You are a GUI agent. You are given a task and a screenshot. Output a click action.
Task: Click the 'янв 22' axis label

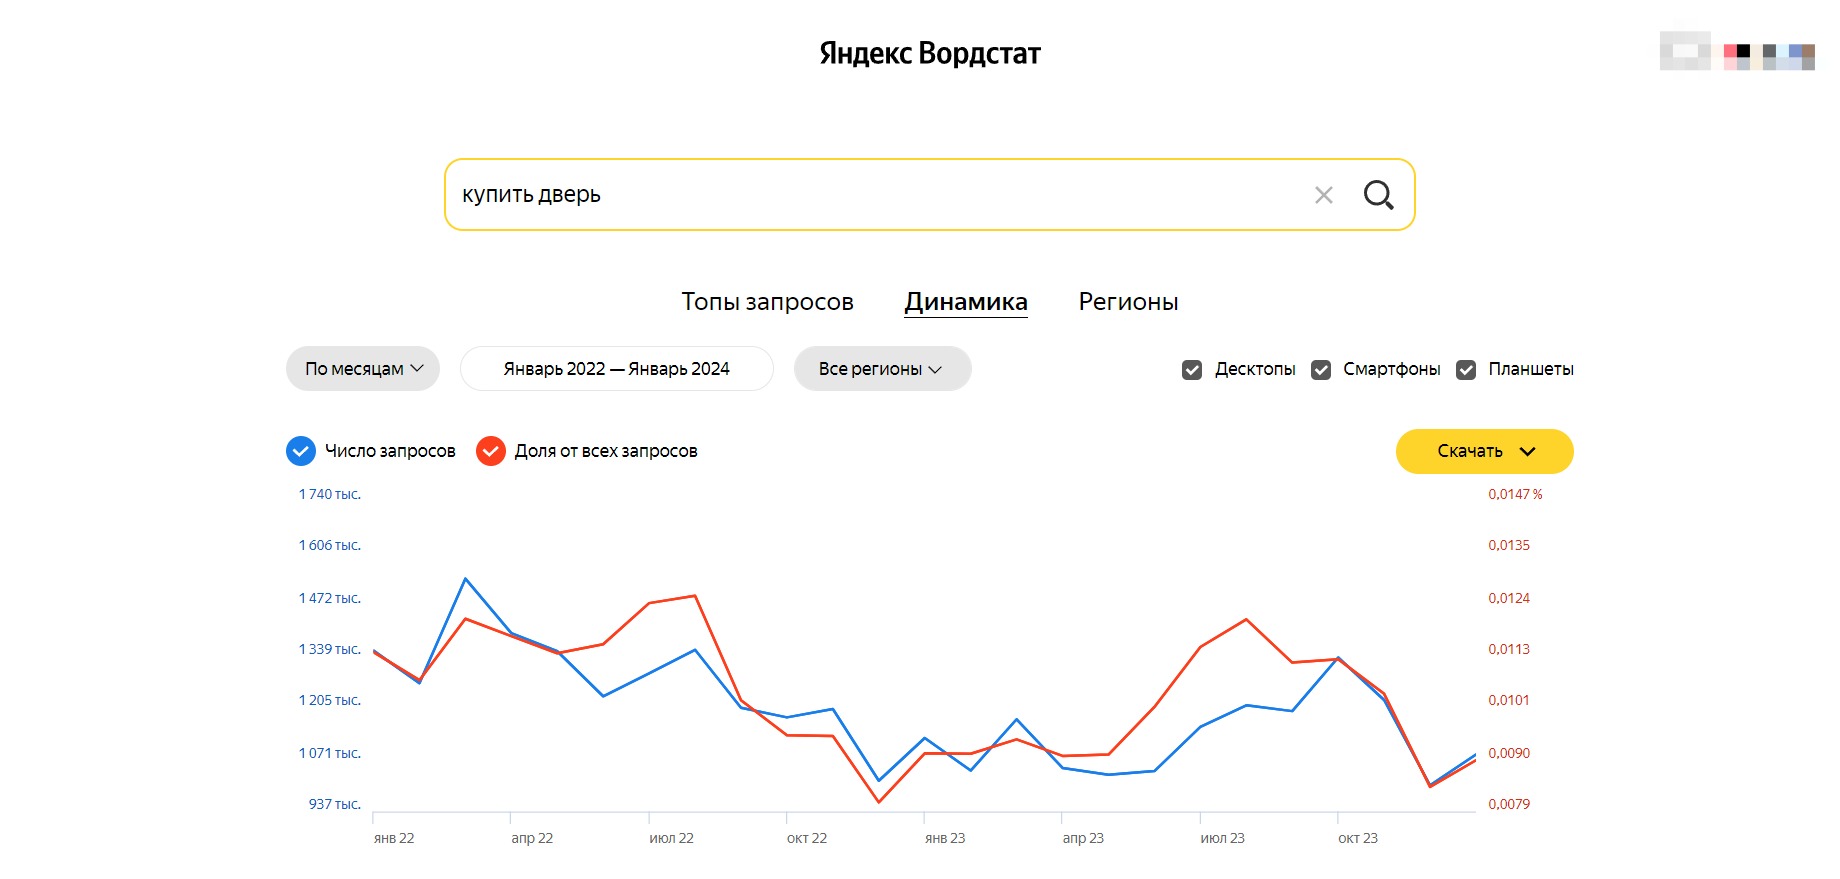point(394,838)
